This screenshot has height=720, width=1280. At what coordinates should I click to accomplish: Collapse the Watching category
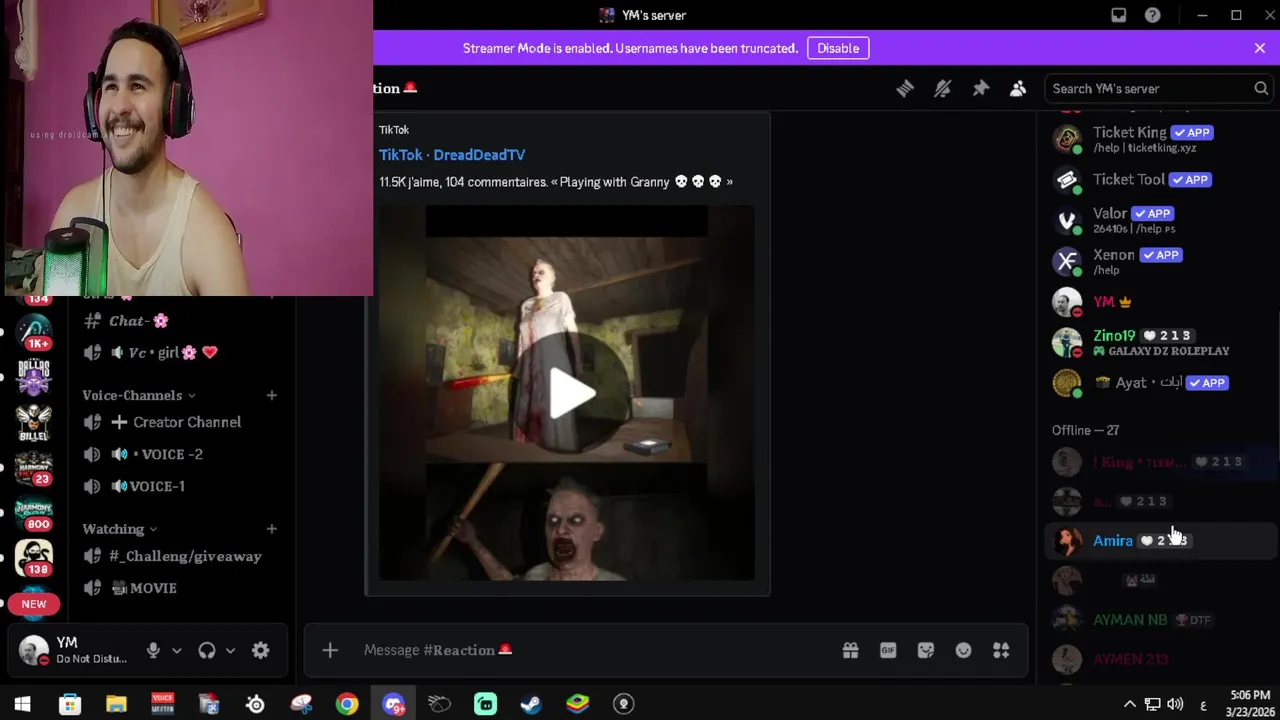[x=120, y=528]
